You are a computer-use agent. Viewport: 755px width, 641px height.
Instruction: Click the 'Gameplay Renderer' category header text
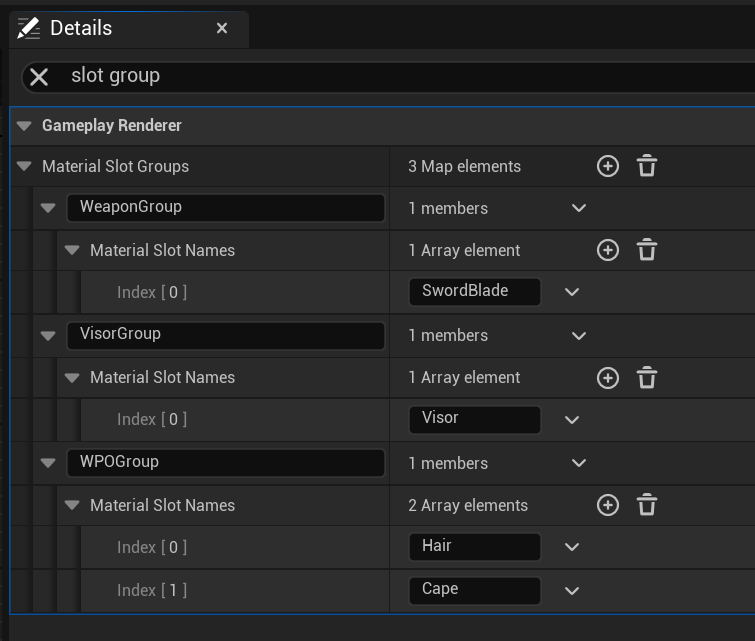point(112,126)
